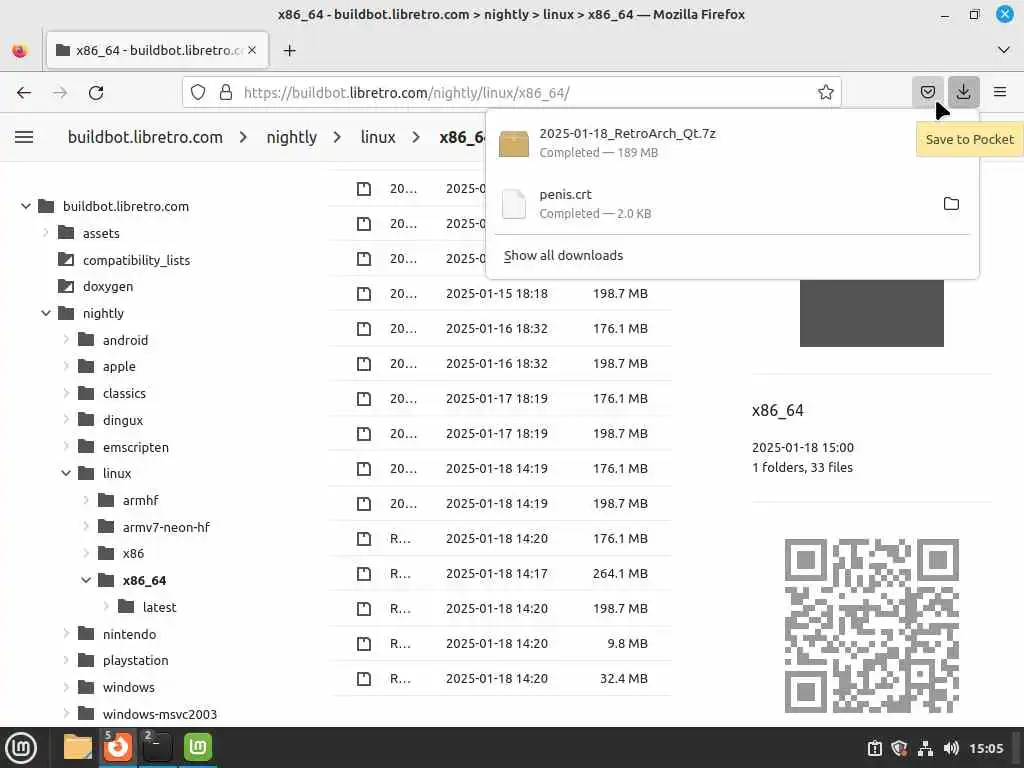Go to the nightly breadcrumb
Viewport: 1024px width, 768px height.
coord(291,137)
